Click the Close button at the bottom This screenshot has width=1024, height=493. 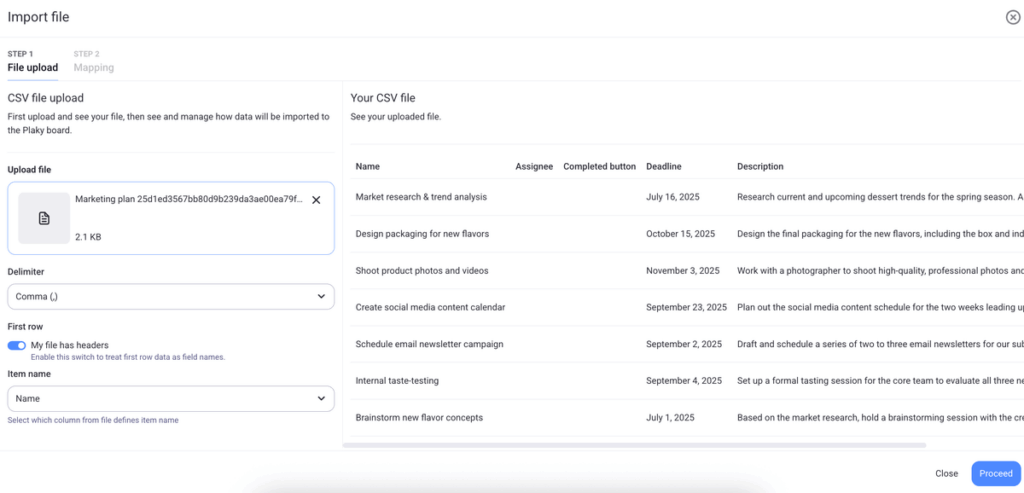tap(946, 473)
